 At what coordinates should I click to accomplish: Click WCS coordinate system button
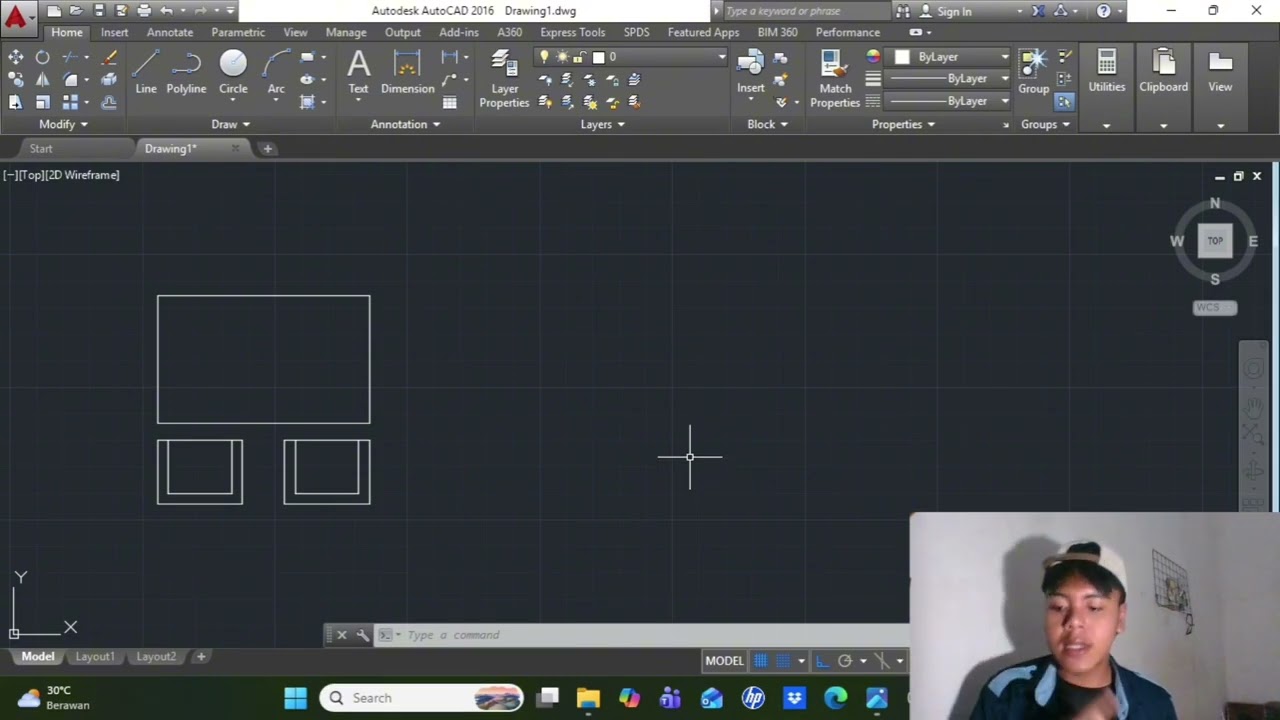pyautogui.click(x=1215, y=307)
